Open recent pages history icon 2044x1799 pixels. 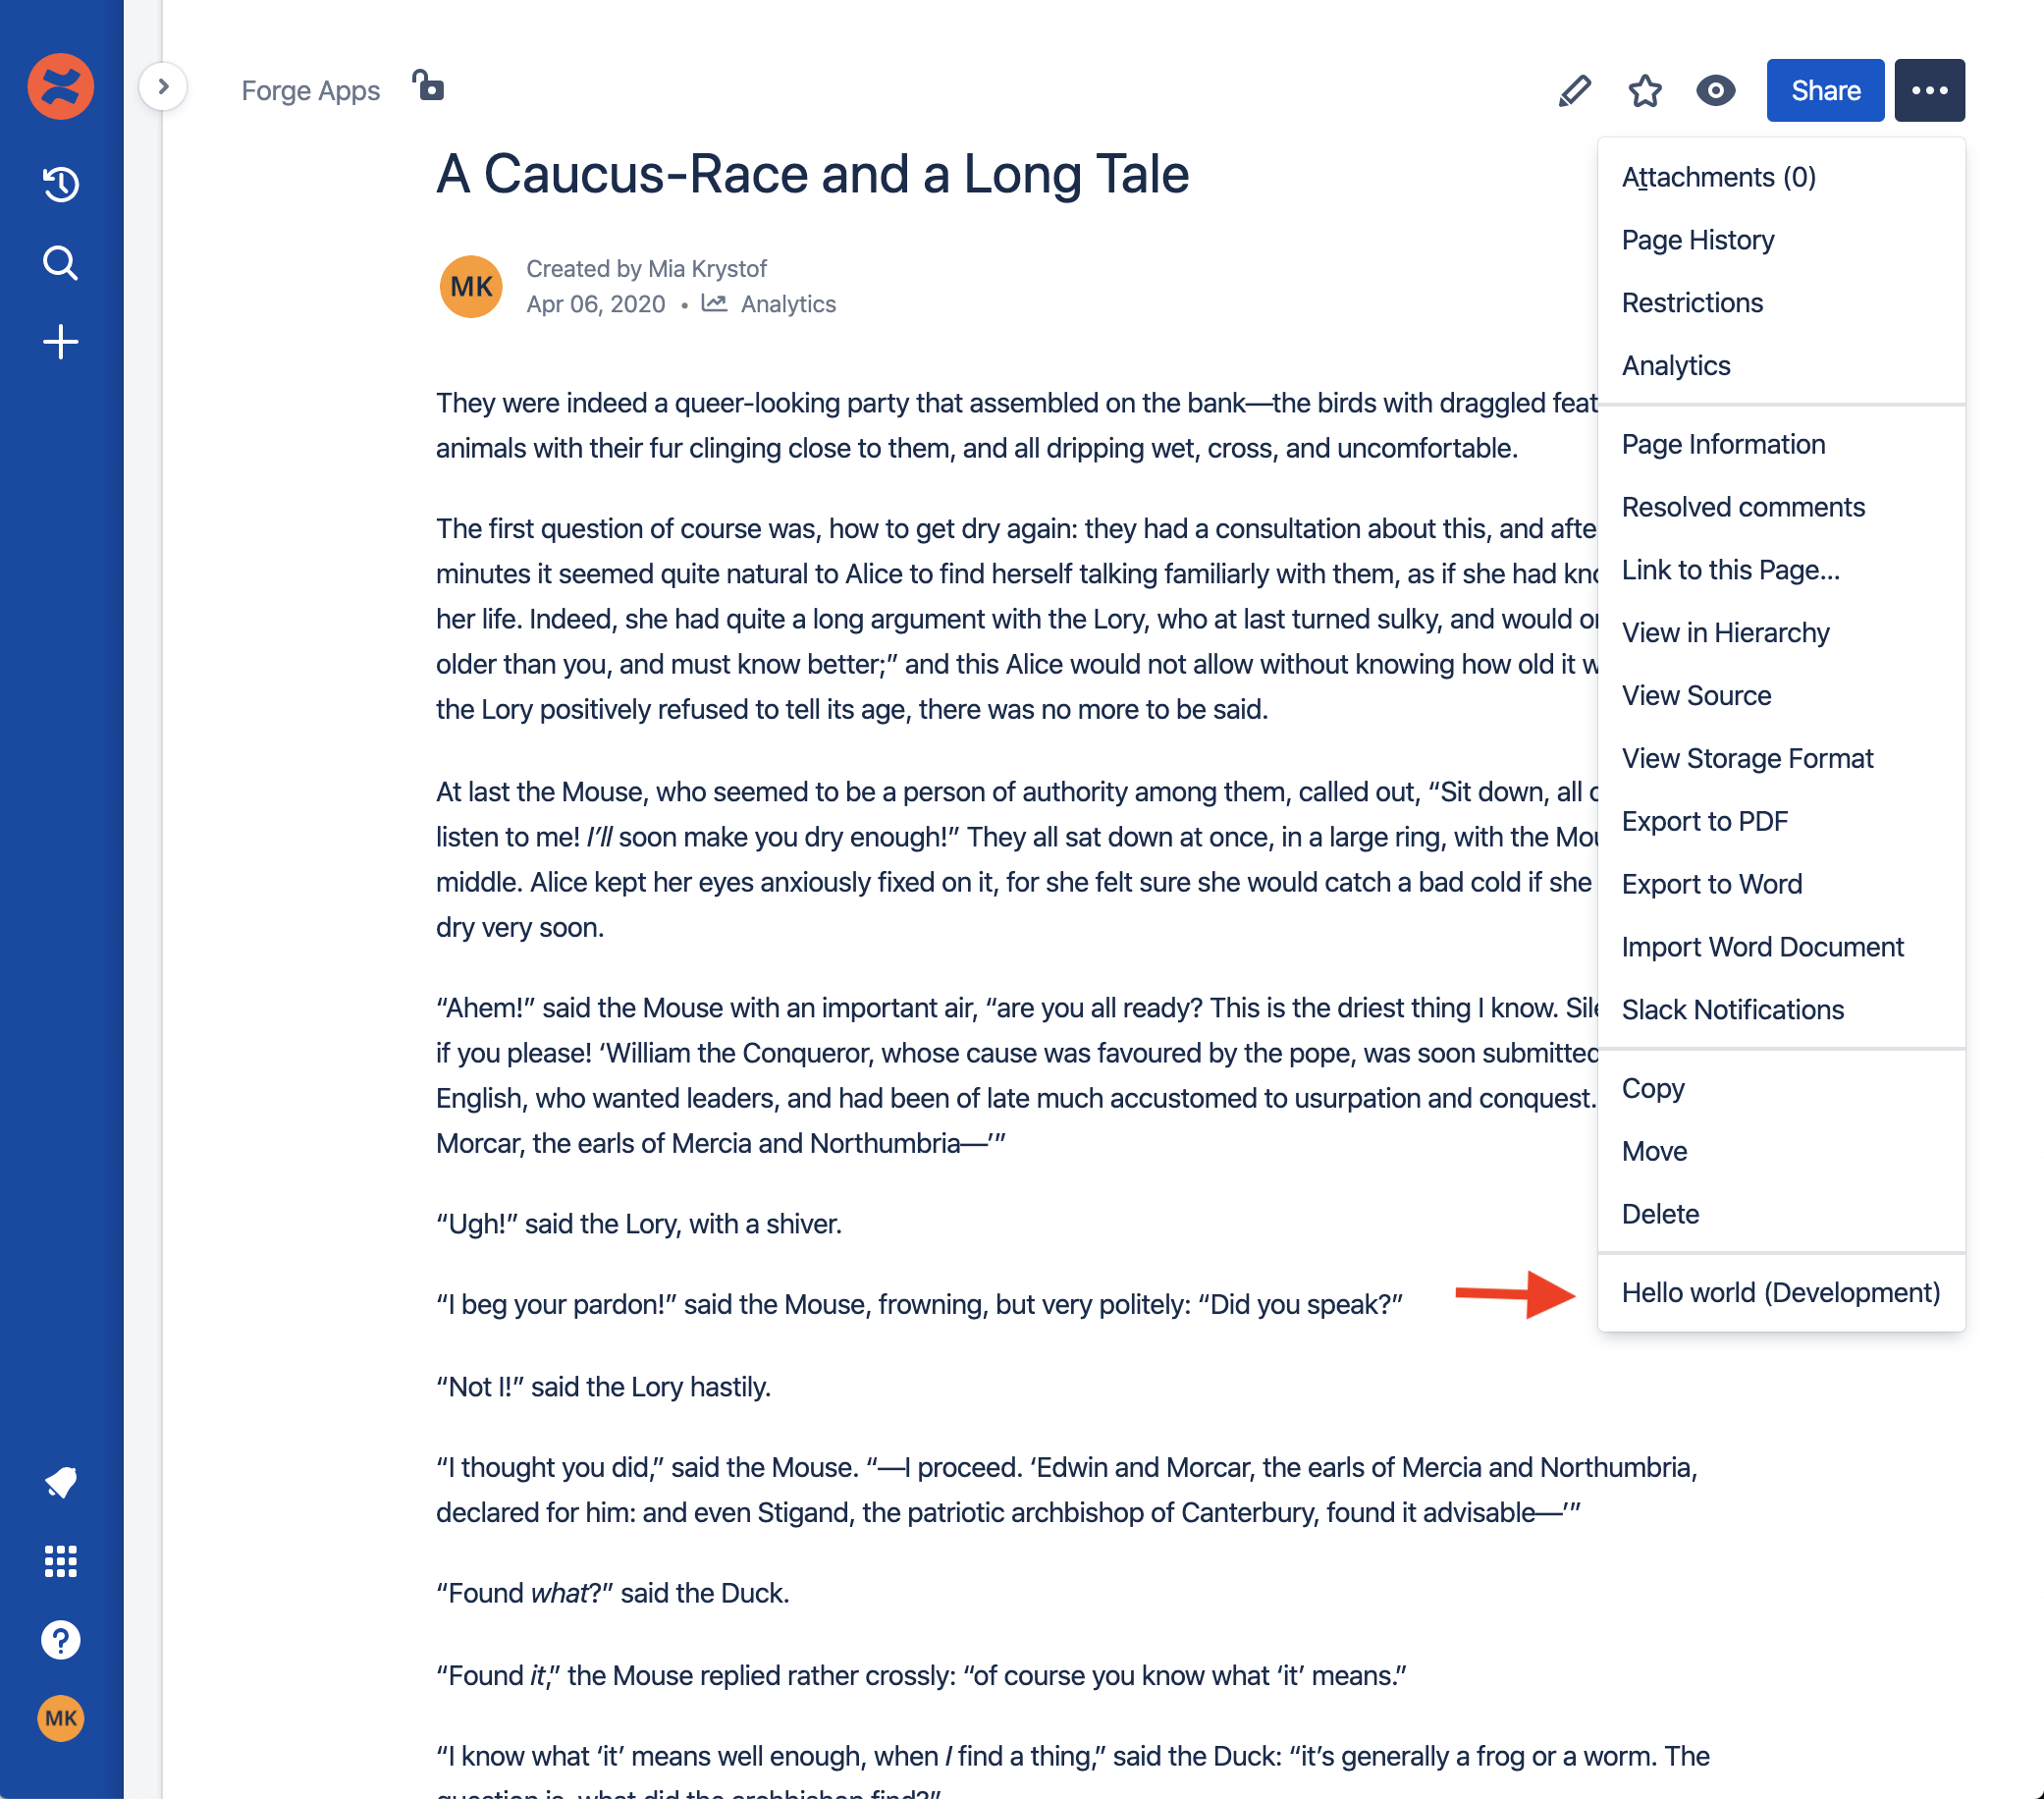pyautogui.click(x=60, y=185)
